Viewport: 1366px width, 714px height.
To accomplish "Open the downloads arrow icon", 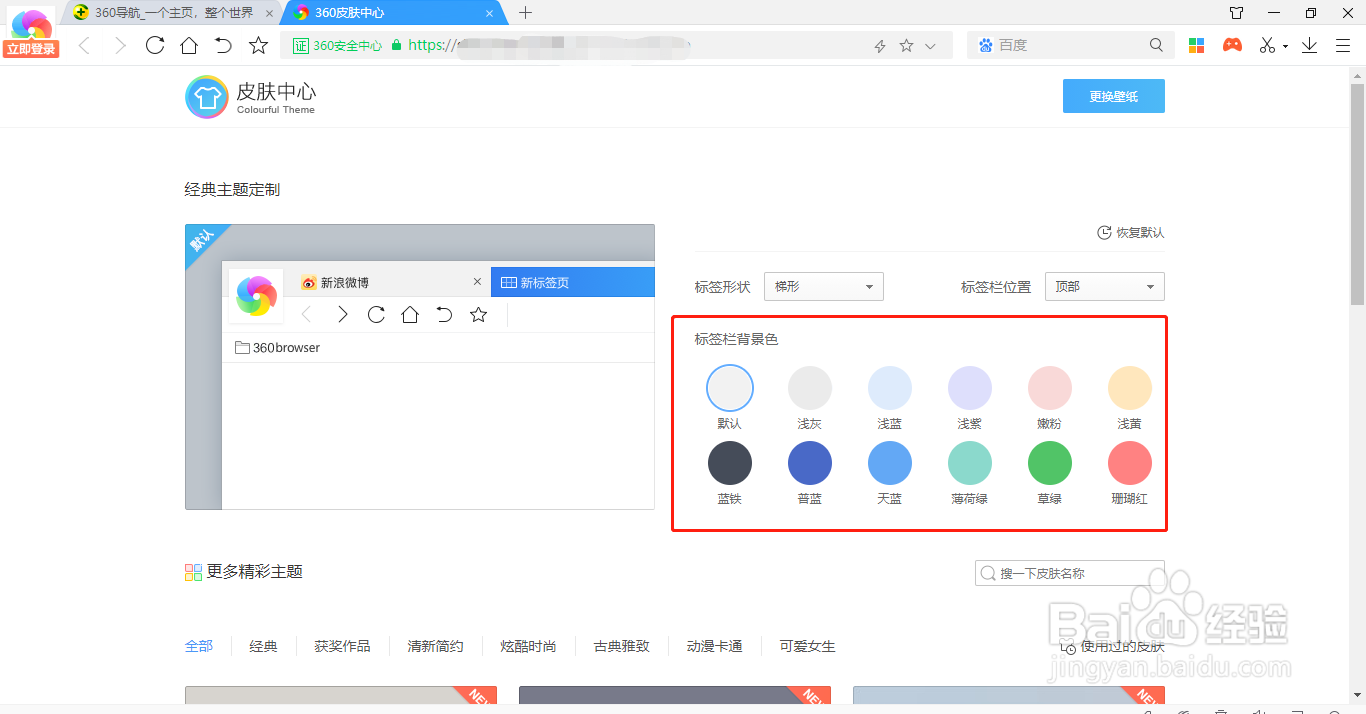I will pos(1309,45).
